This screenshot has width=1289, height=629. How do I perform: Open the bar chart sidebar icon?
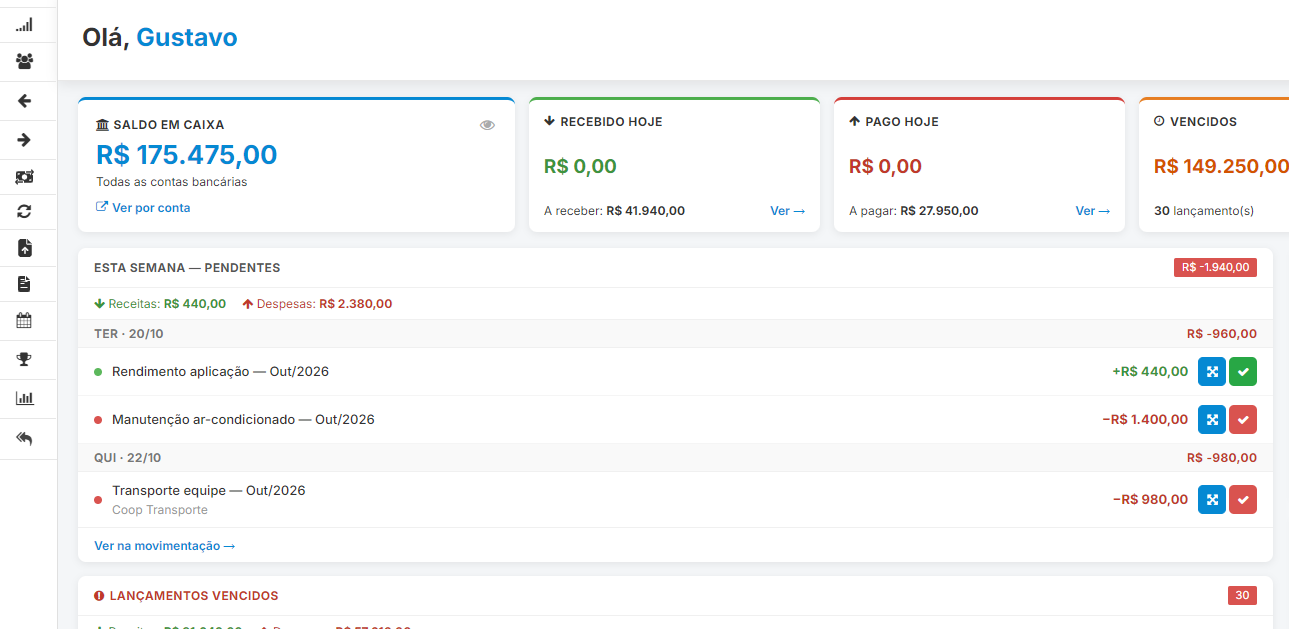click(x=25, y=398)
